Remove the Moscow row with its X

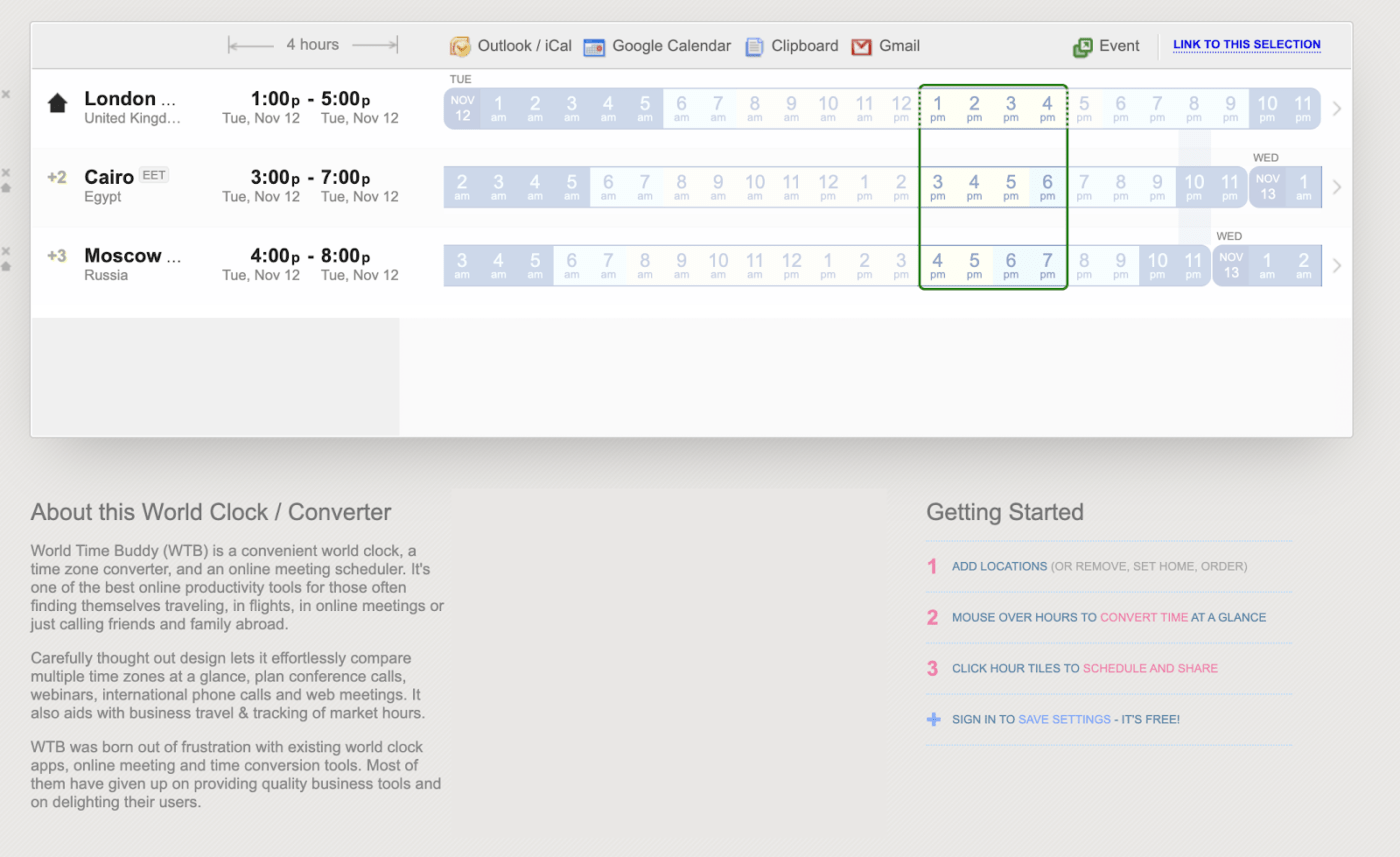coord(6,251)
